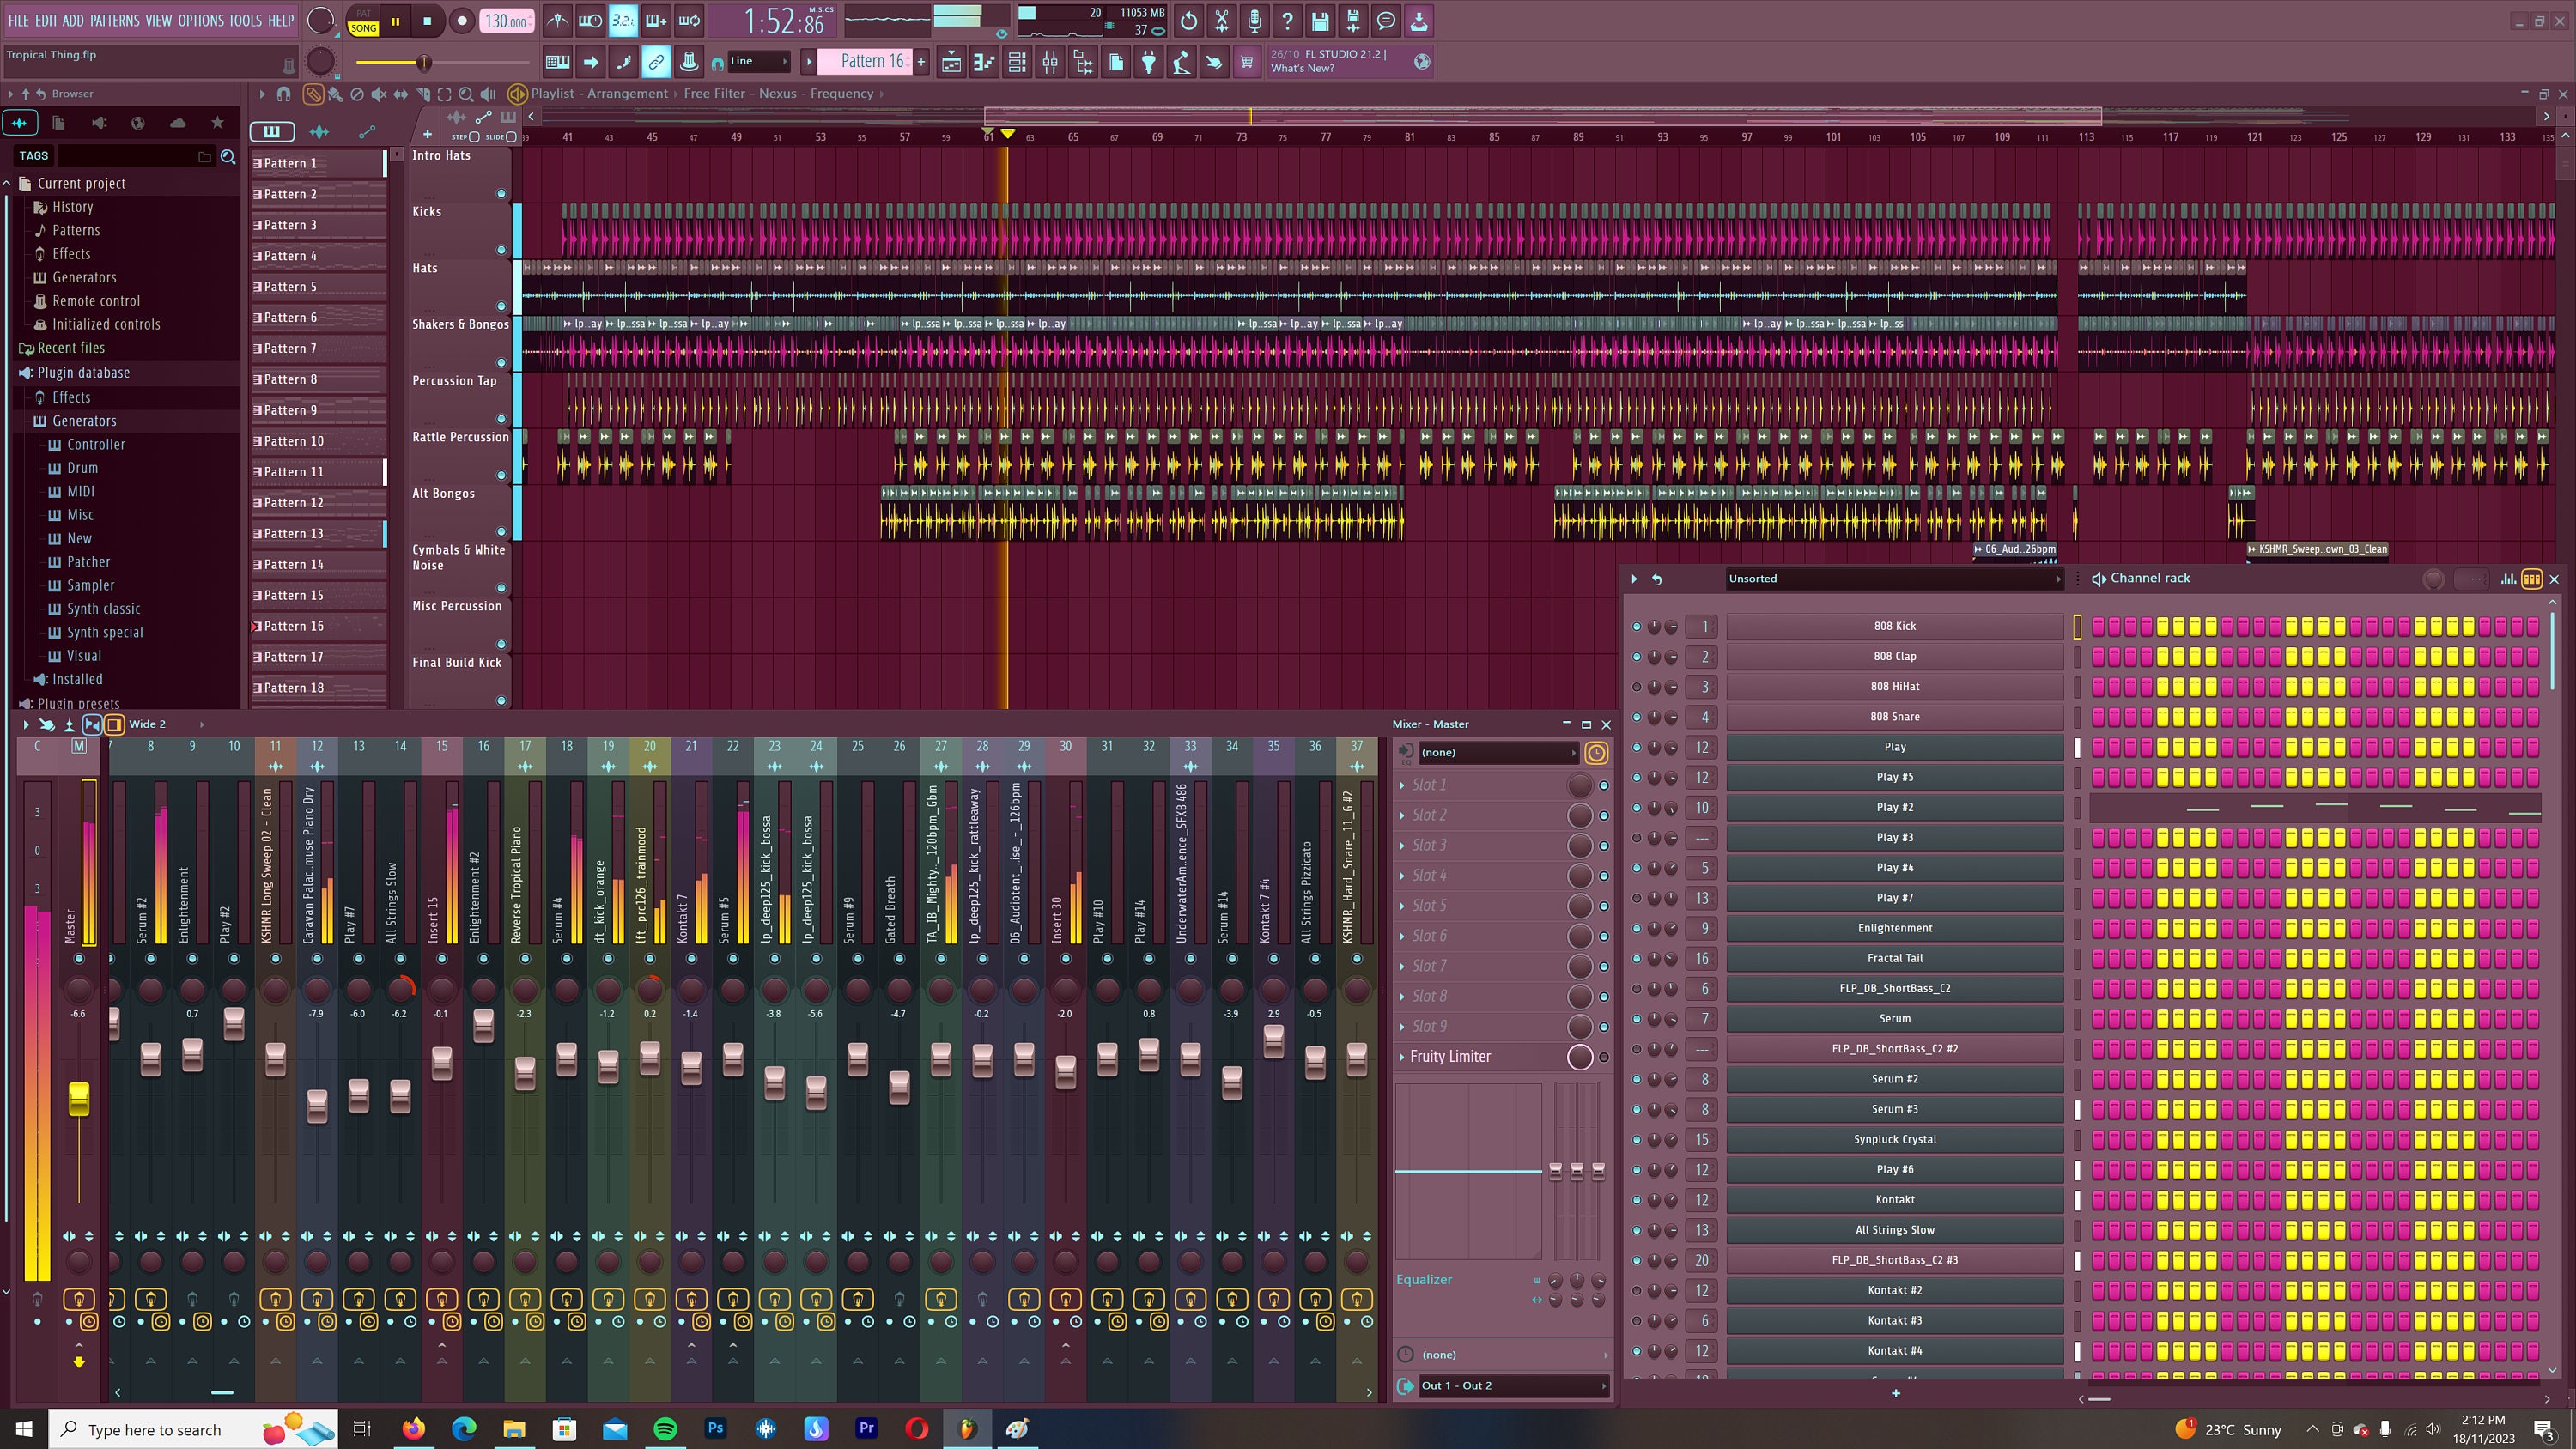Open the Mixer from the main toolbar

(1050, 62)
